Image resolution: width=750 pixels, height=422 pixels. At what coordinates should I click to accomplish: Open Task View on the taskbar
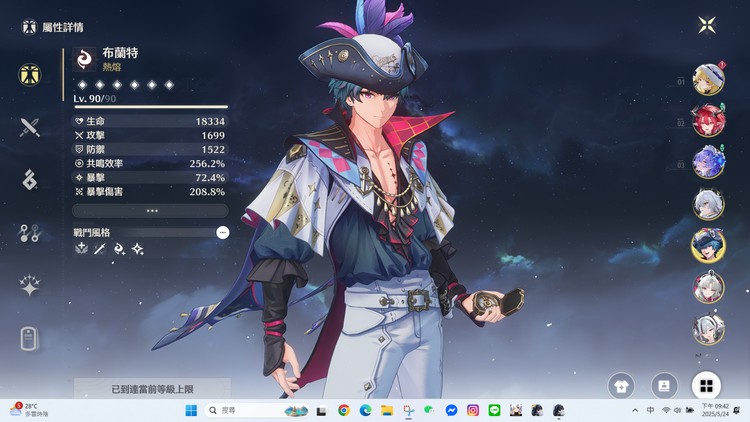tap(321, 411)
